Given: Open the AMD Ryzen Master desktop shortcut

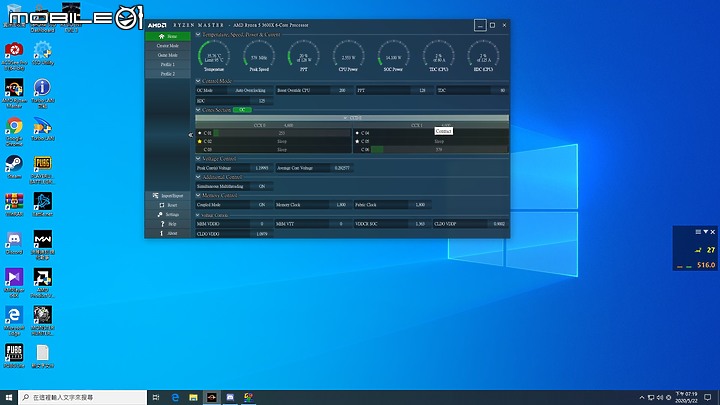Looking at the screenshot, I should tap(14, 93).
